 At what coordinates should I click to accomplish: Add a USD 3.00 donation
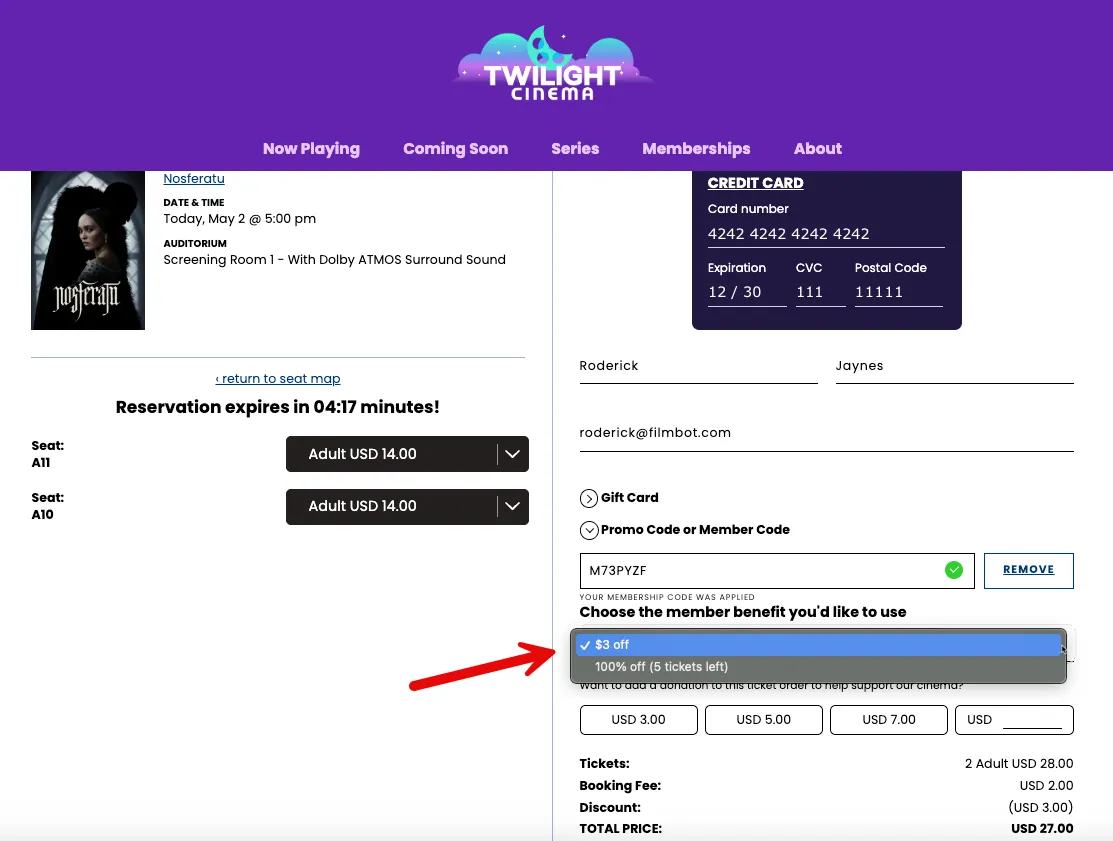click(639, 720)
